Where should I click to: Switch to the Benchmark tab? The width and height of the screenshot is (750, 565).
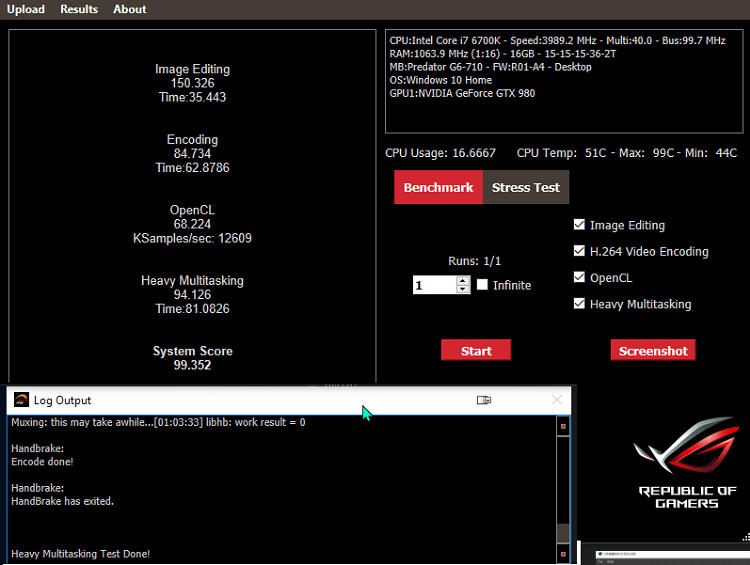click(438, 187)
